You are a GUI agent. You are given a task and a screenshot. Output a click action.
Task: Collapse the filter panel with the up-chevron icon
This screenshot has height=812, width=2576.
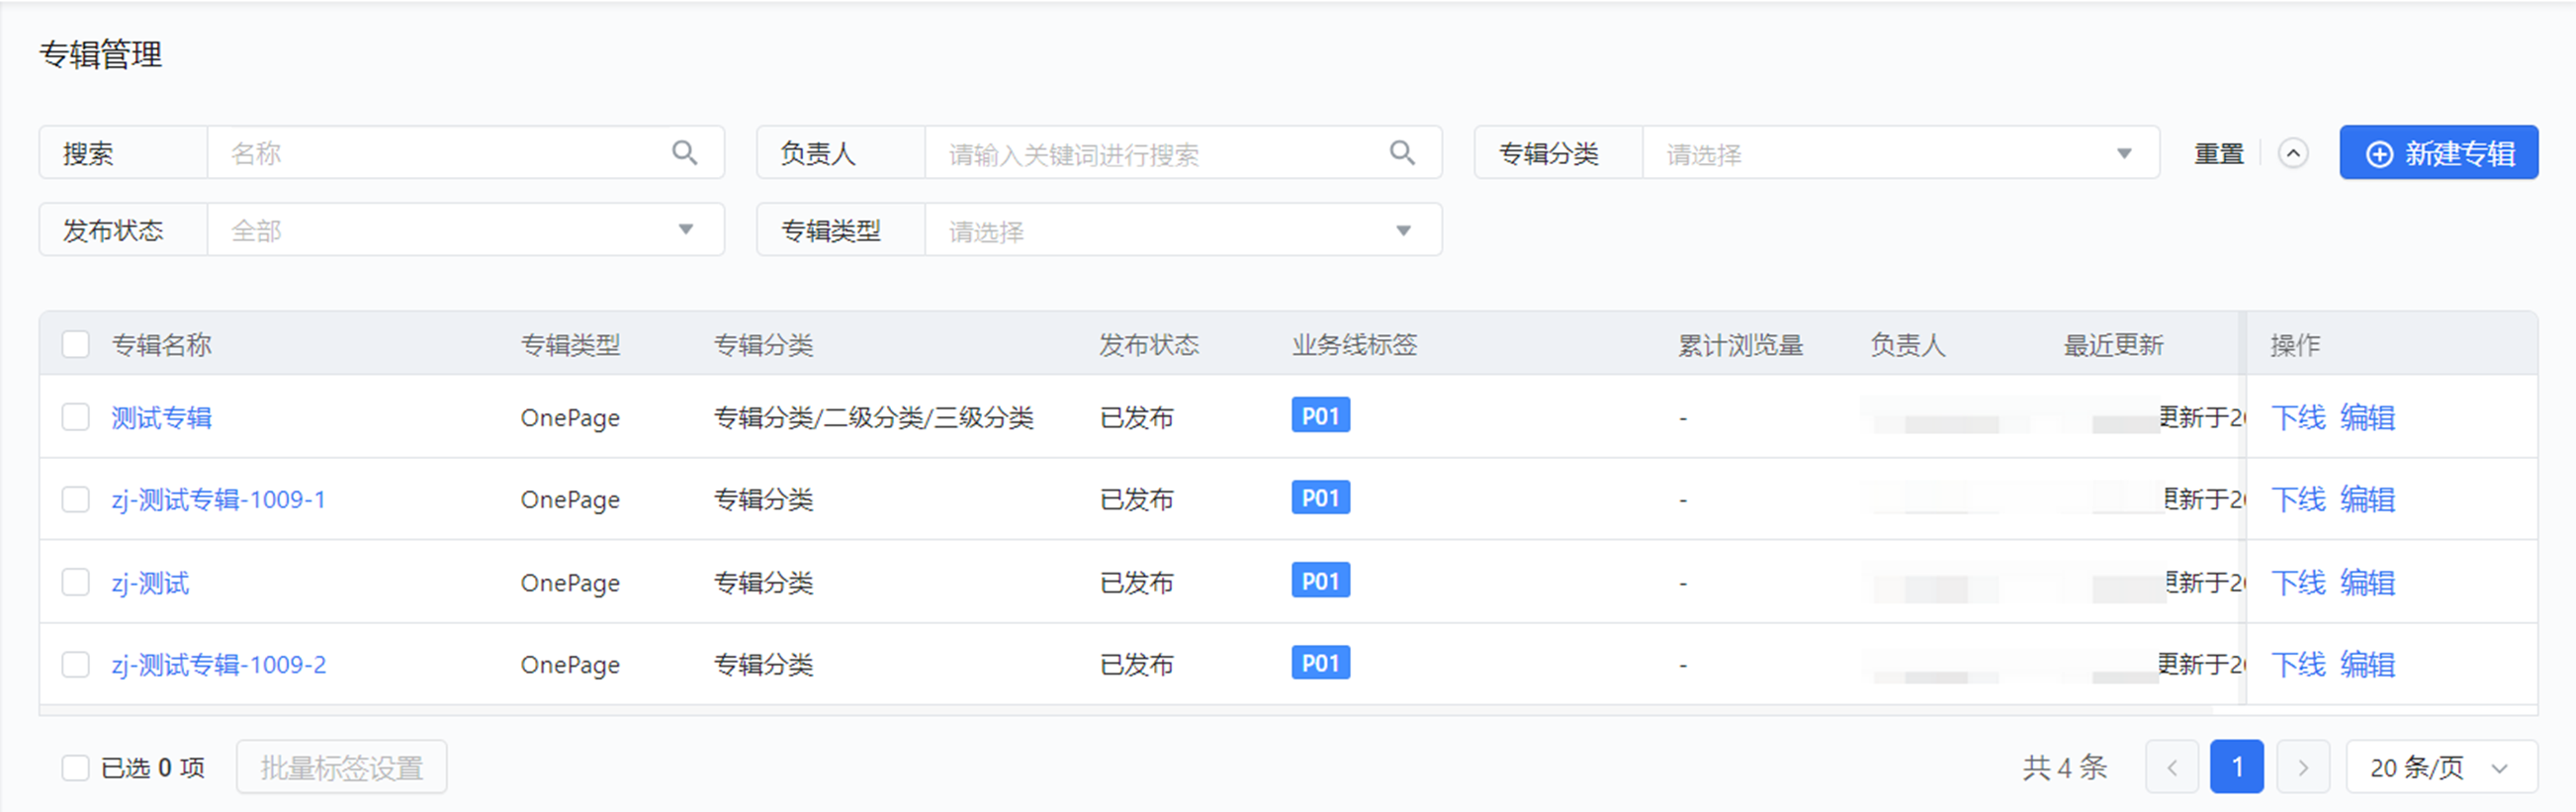pos(2293,154)
